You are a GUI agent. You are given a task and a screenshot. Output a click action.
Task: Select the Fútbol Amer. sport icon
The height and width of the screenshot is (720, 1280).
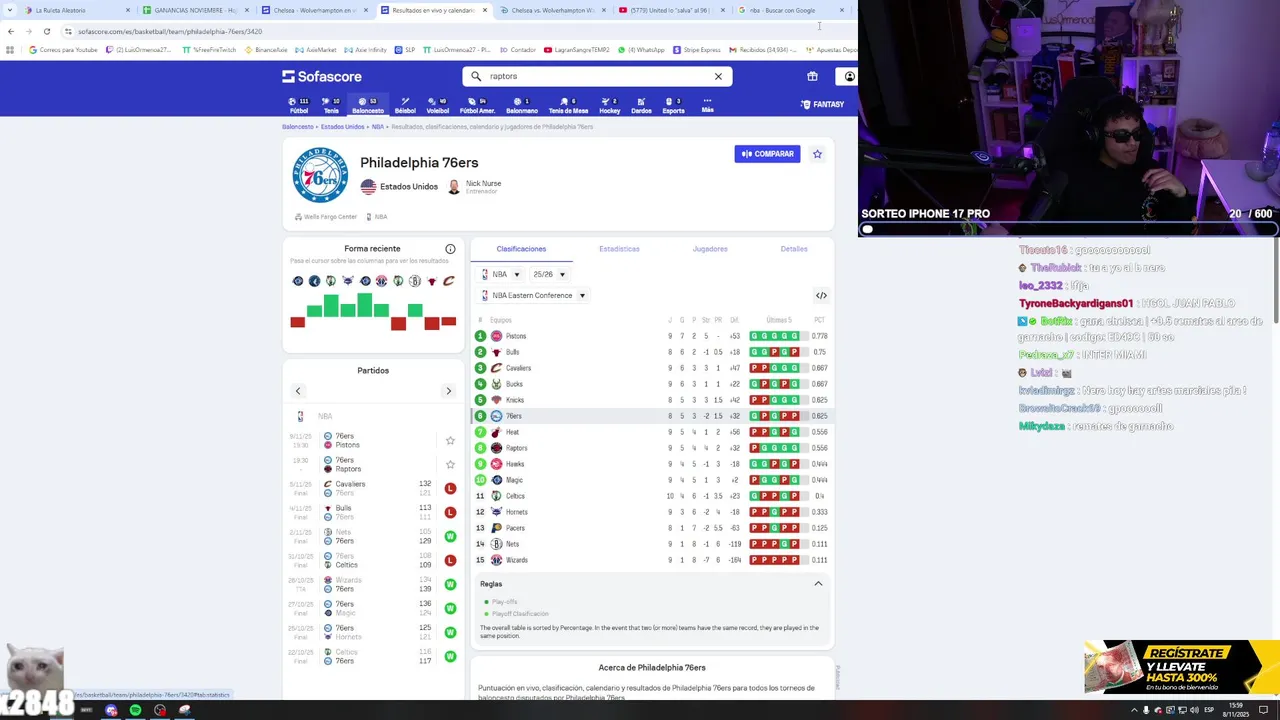pyautogui.click(x=477, y=105)
